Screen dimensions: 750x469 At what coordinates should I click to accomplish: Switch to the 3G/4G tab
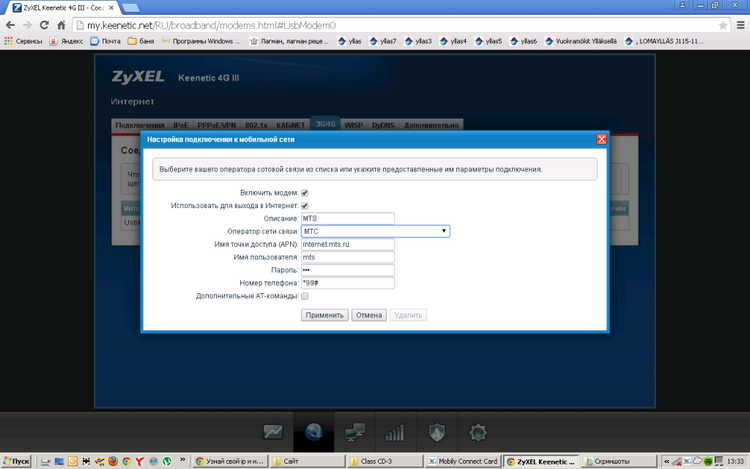(x=325, y=124)
